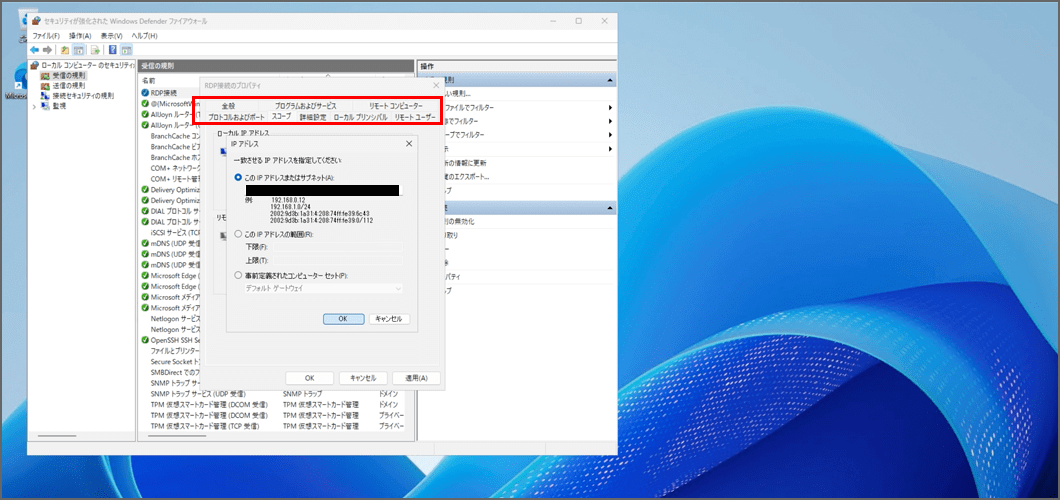1060x500 pixels.
Task: Select 受信の規則 in the left tree
Action: (68, 75)
